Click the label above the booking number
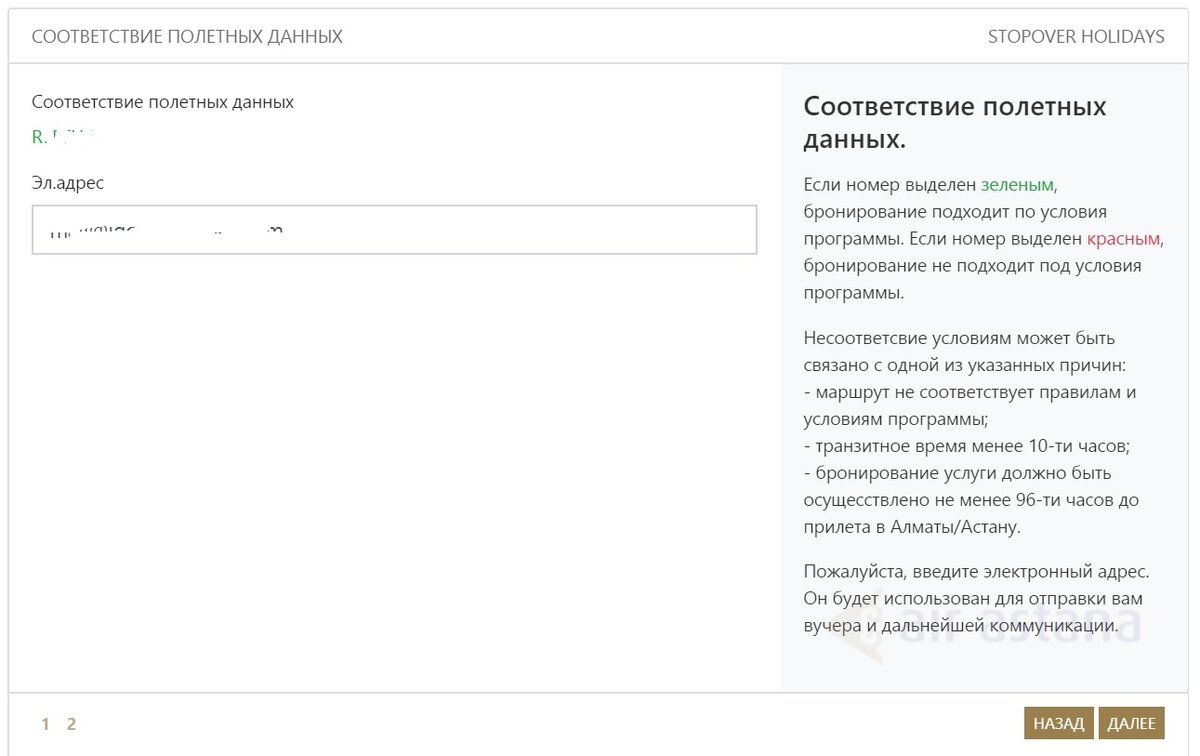Image resolution: width=1200 pixels, height=756 pixels. click(x=163, y=102)
